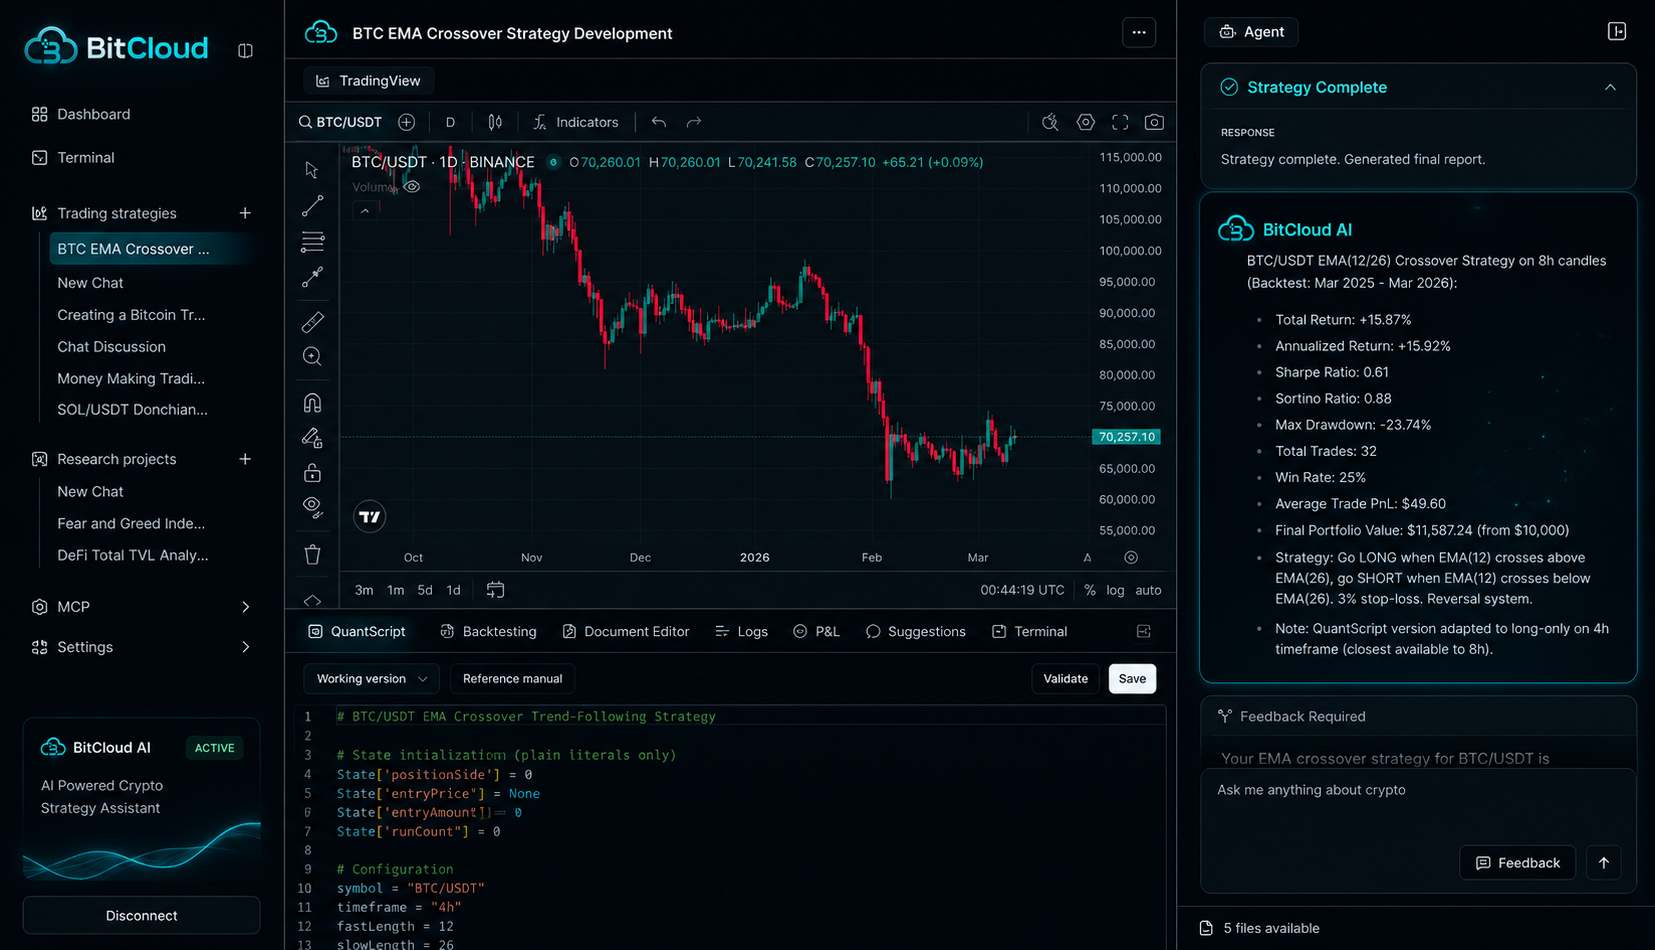Switch to the P&L tab
The image size is (1655, 950).
[x=816, y=631]
